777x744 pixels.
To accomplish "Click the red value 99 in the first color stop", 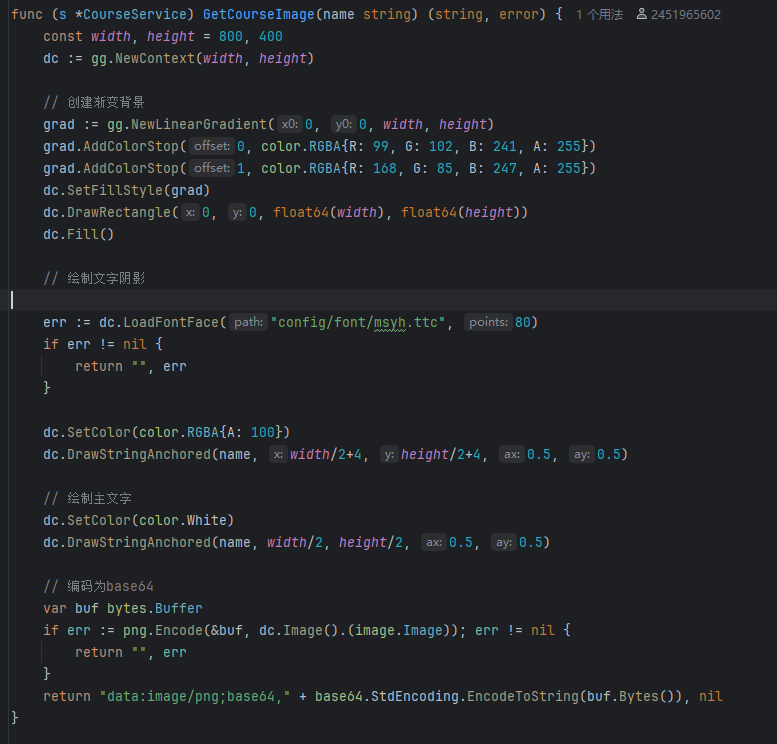I will click(x=381, y=146).
